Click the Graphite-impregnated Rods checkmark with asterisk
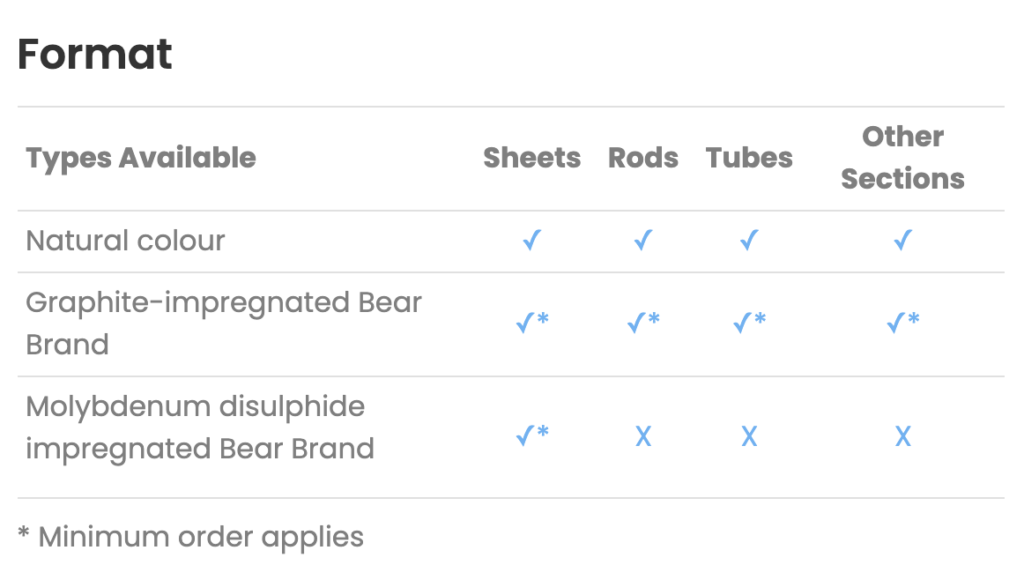1024x580 pixels. (643, 322)
